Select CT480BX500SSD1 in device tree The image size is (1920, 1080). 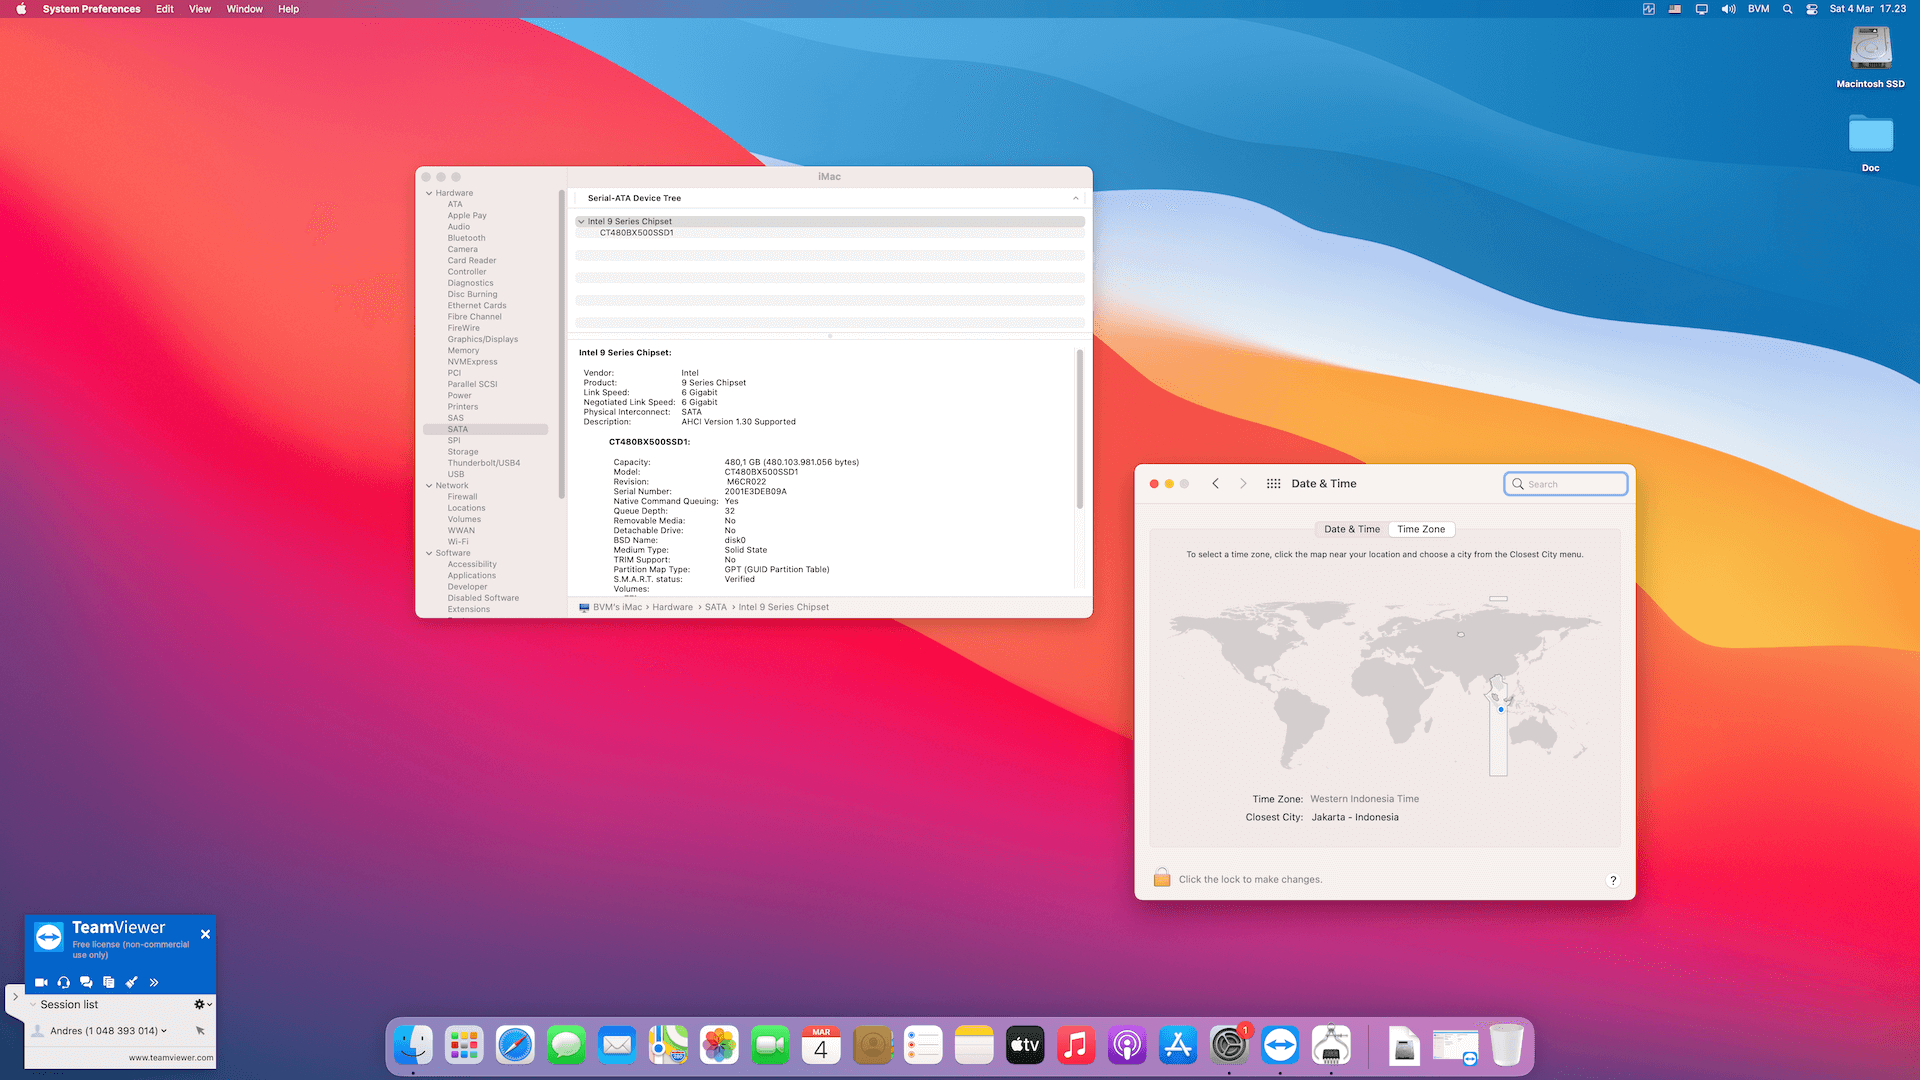(636, 233)
